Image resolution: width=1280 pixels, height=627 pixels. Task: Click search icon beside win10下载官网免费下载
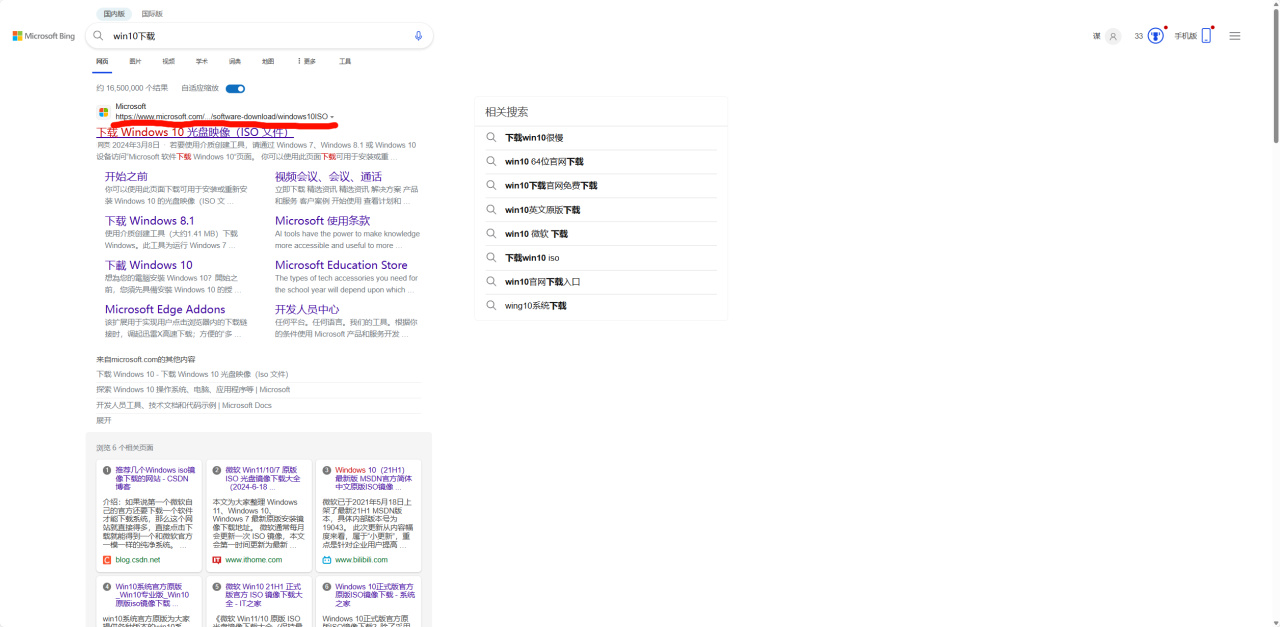[491, 186]
